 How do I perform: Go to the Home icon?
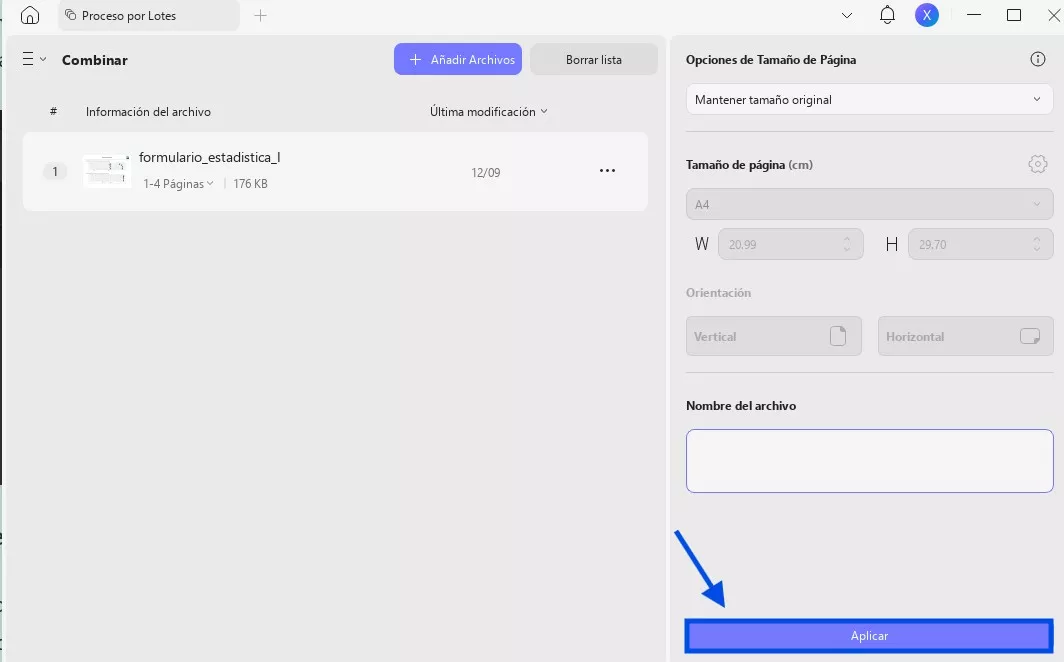click(x=30, y=16)
